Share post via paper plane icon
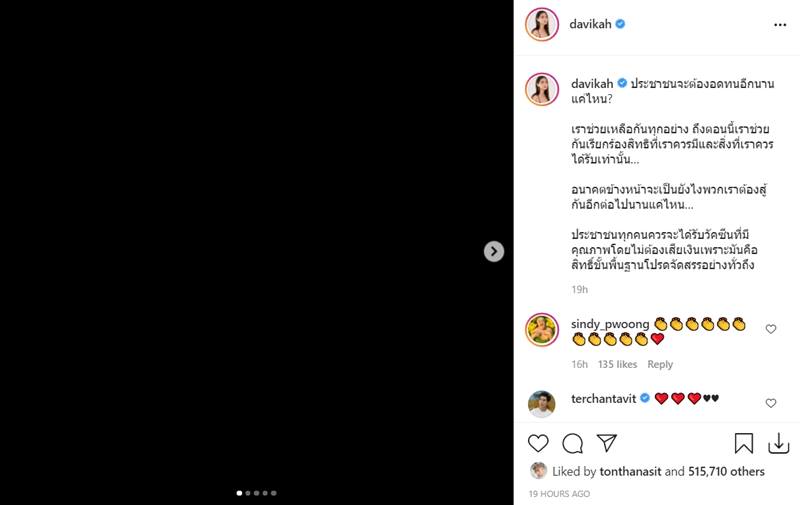Image resolution: width=800 pixels, height=505 pixels. (606, 443)
